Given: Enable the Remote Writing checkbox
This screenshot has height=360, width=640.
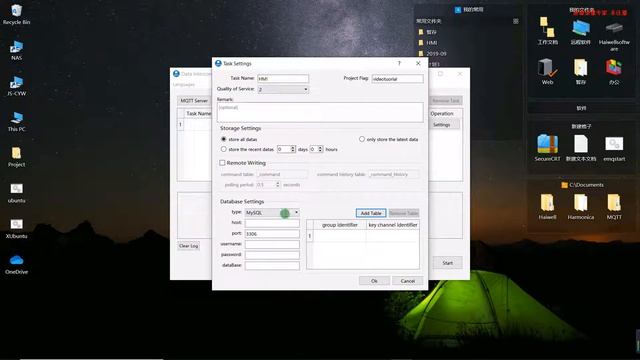Looking at the screenshot, I should tap(222, 162).
